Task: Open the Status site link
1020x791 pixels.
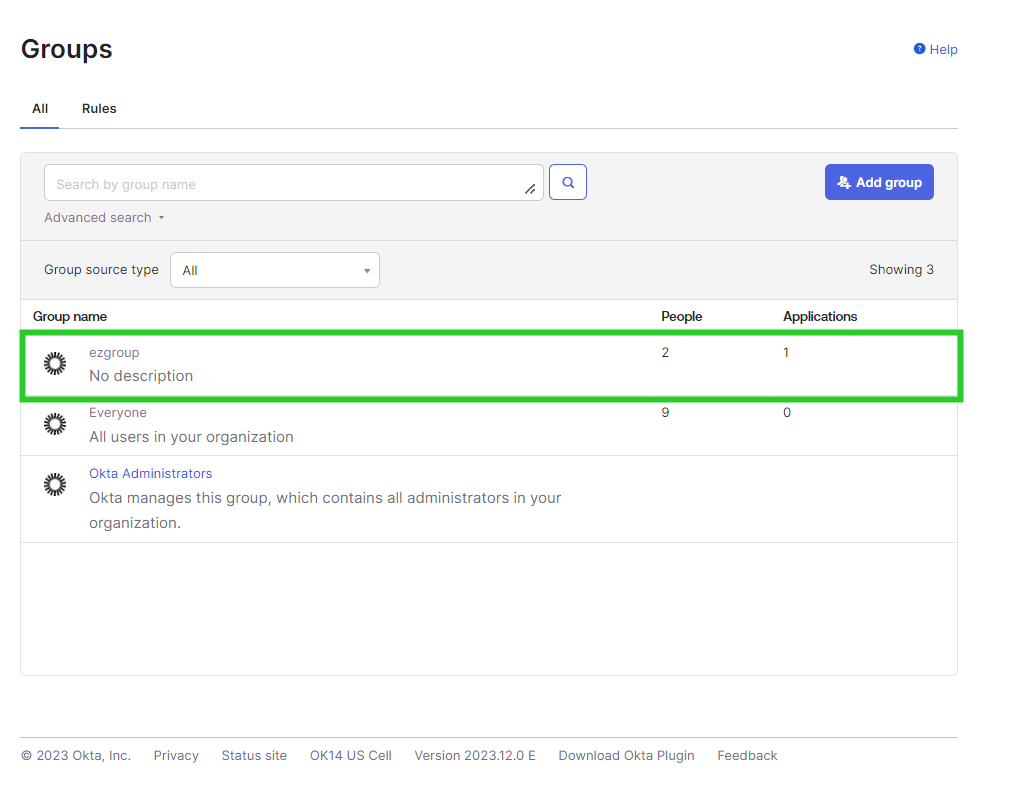Action: [254, 755]
